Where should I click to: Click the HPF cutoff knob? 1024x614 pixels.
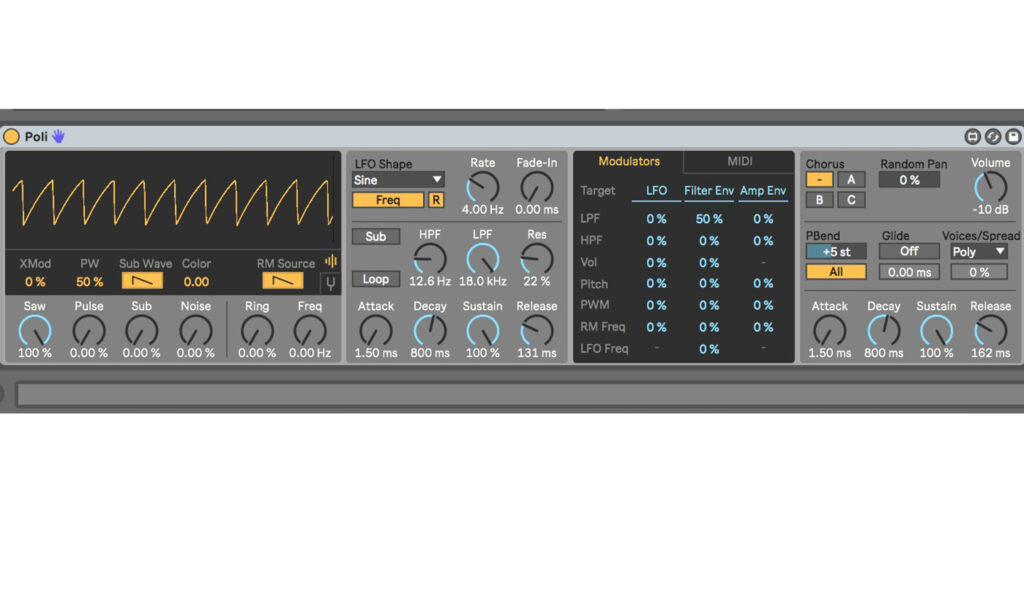pyautogui.click(x=430, y=259)
